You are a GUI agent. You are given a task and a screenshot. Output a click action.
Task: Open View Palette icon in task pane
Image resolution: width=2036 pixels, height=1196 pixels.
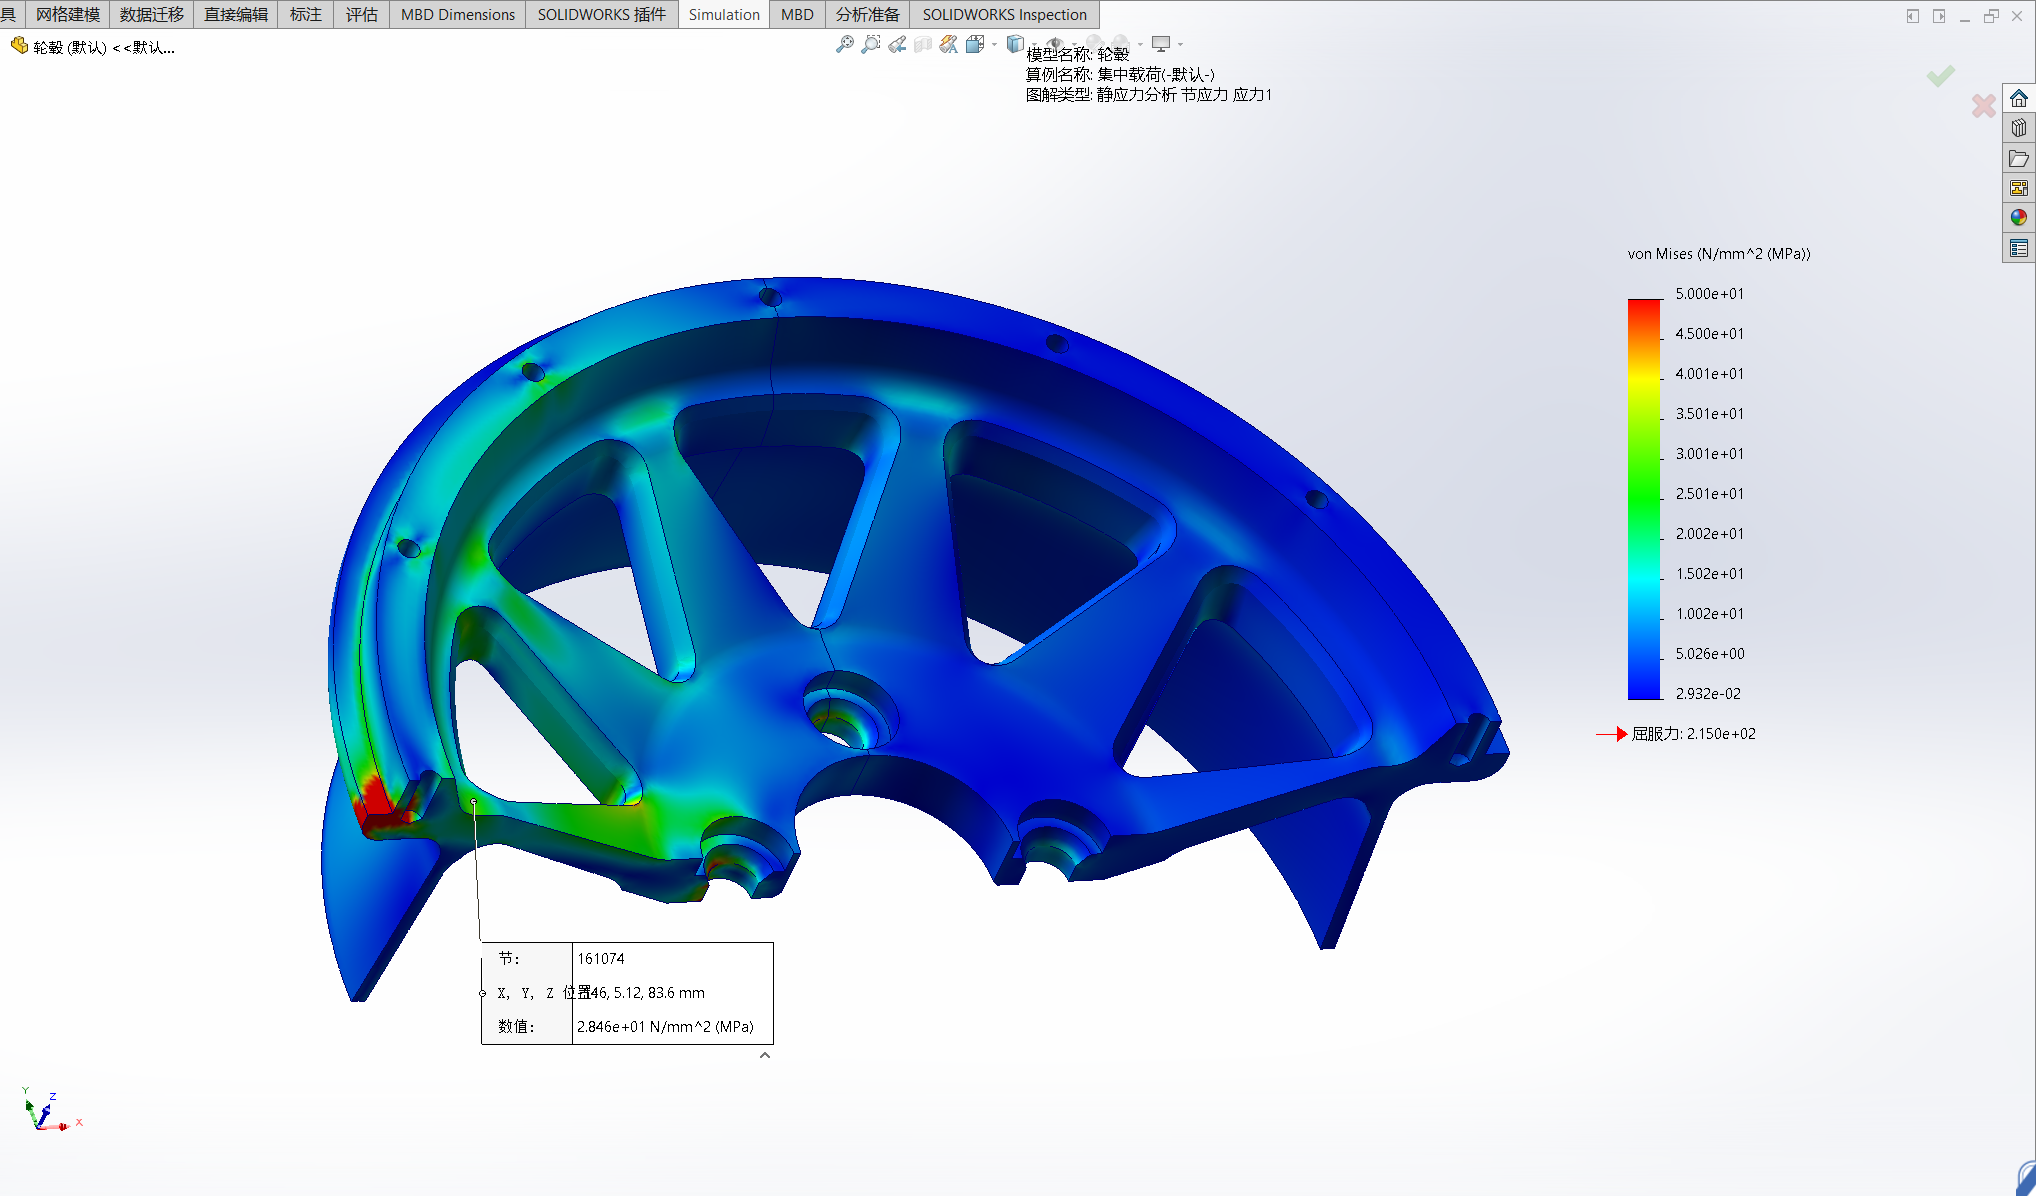click(2019, 188)
